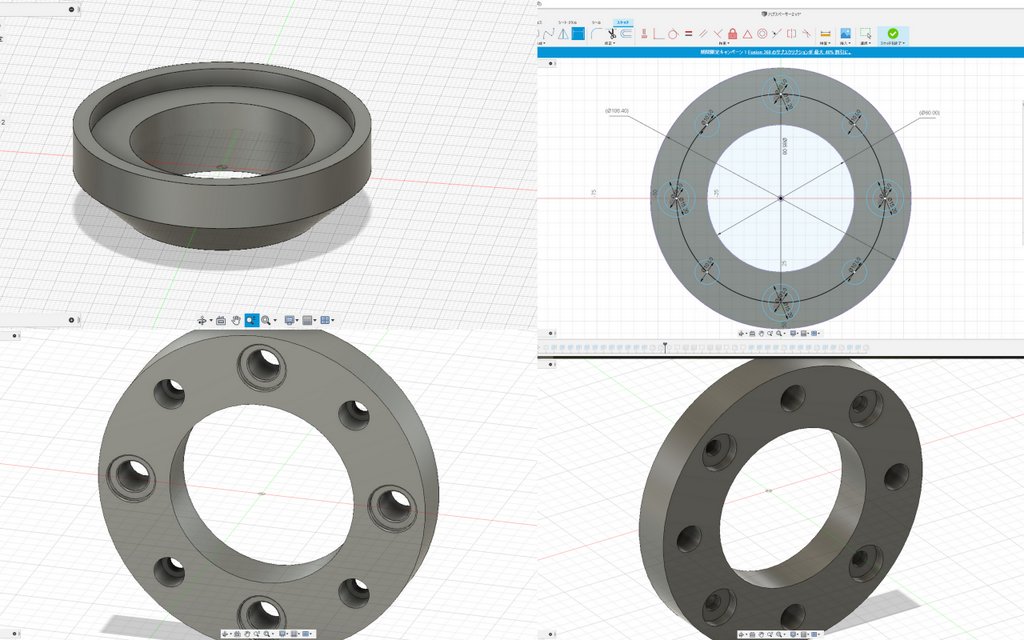Apply the Tangent constraint
Image resolution: width=1024 pixels, height=640 pixels.
(673, 34)
